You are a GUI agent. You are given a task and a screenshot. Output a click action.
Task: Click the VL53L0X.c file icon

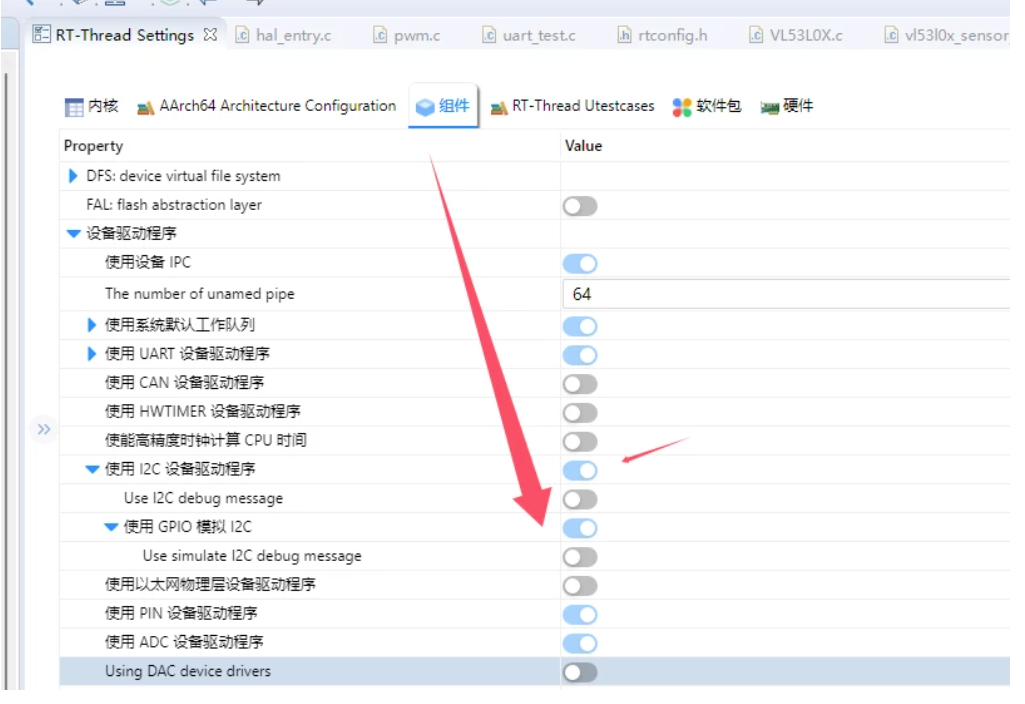point(756,35)
